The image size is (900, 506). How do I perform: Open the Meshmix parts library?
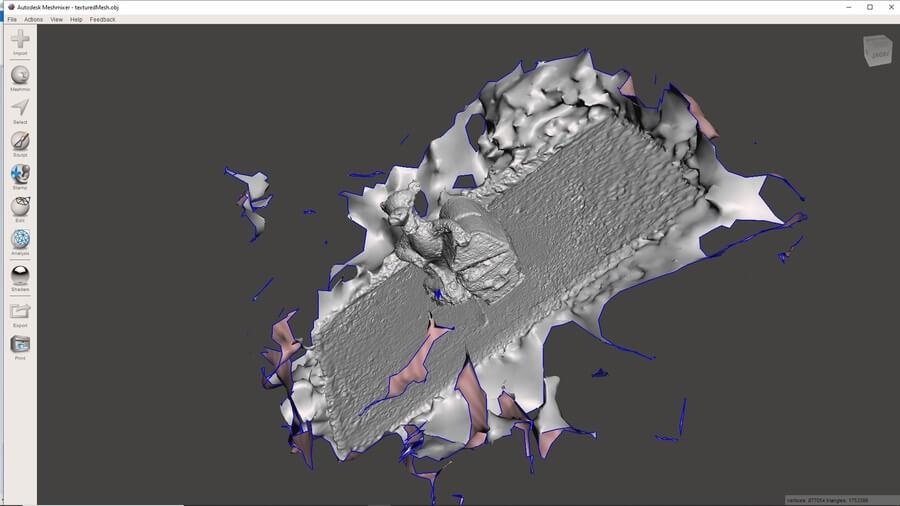pyautogui.click(x=20, y=75)
